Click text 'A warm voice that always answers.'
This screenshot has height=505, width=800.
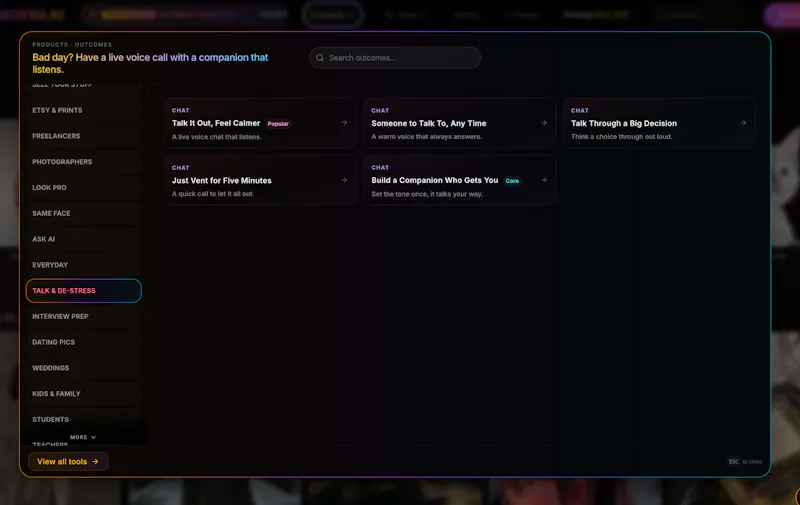(427, 137)
